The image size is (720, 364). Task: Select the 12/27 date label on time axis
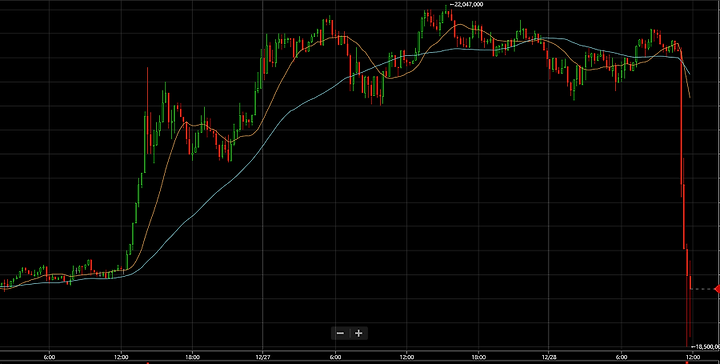[x=263, y=356]
